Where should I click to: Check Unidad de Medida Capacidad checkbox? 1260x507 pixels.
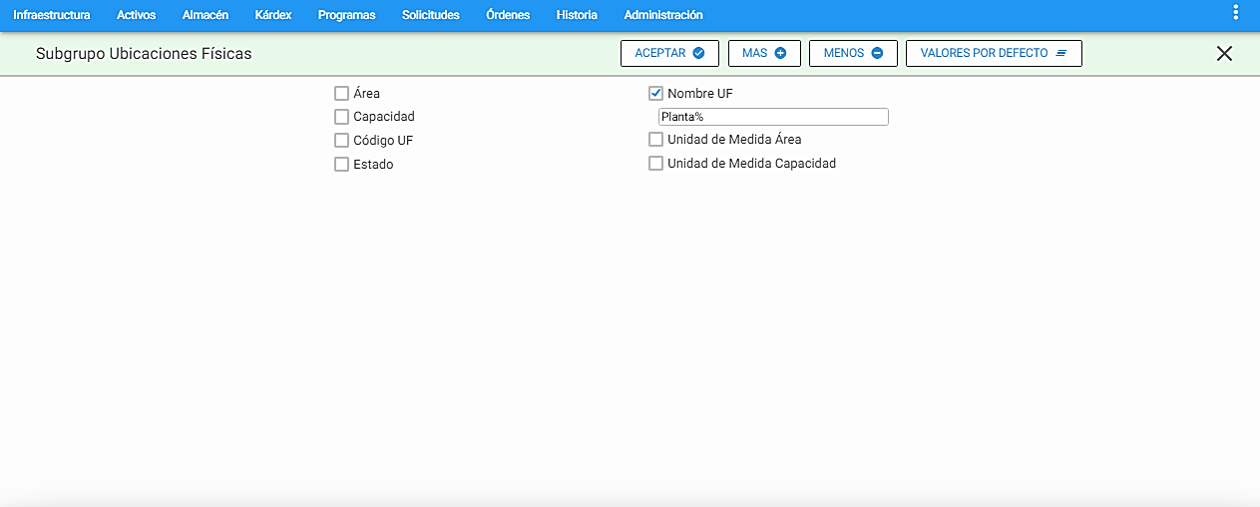tap(656, 163)
